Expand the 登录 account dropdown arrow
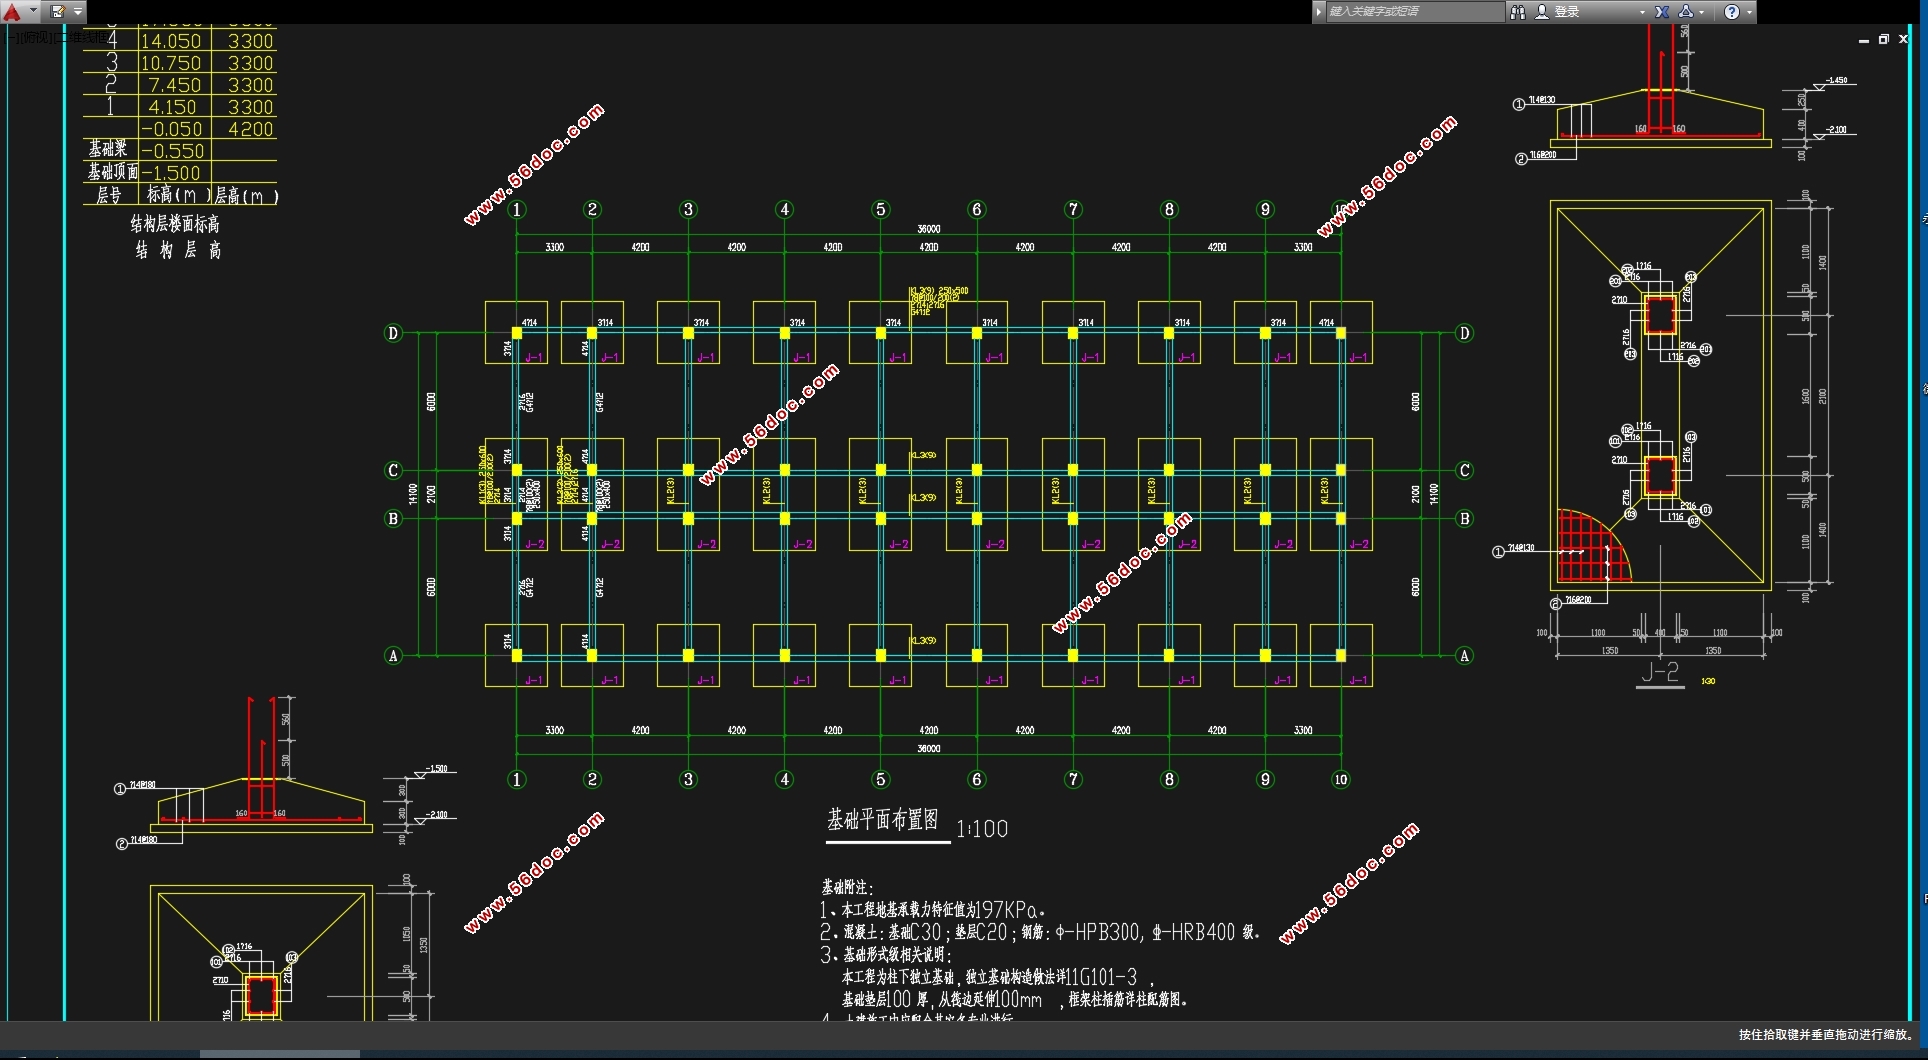Screen dimensions: 1928x1060 1642,12
